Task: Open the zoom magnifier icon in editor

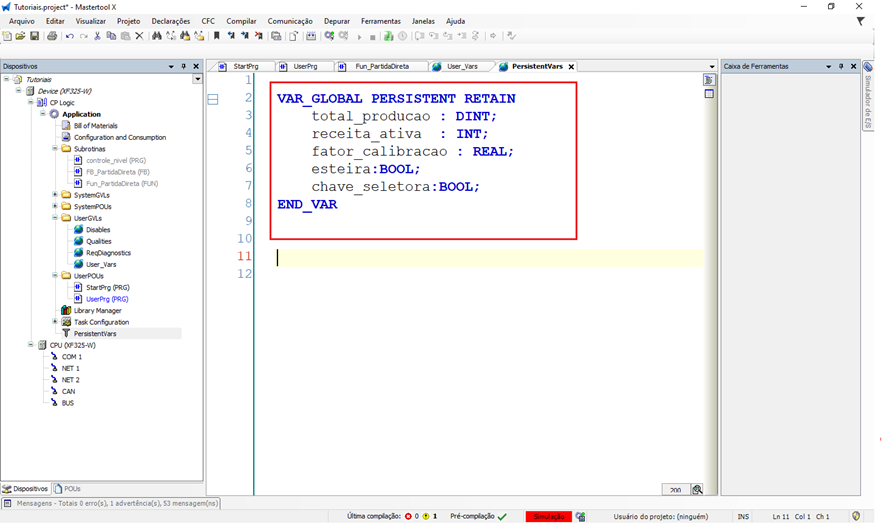Action: 697,489
